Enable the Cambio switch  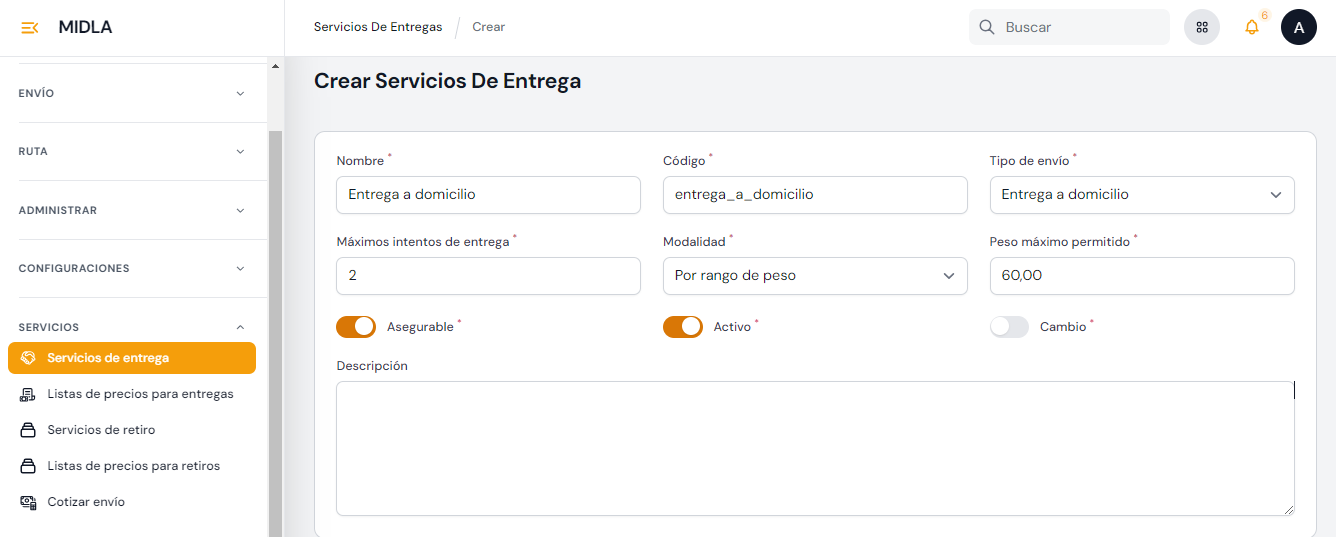point(1009,327)
